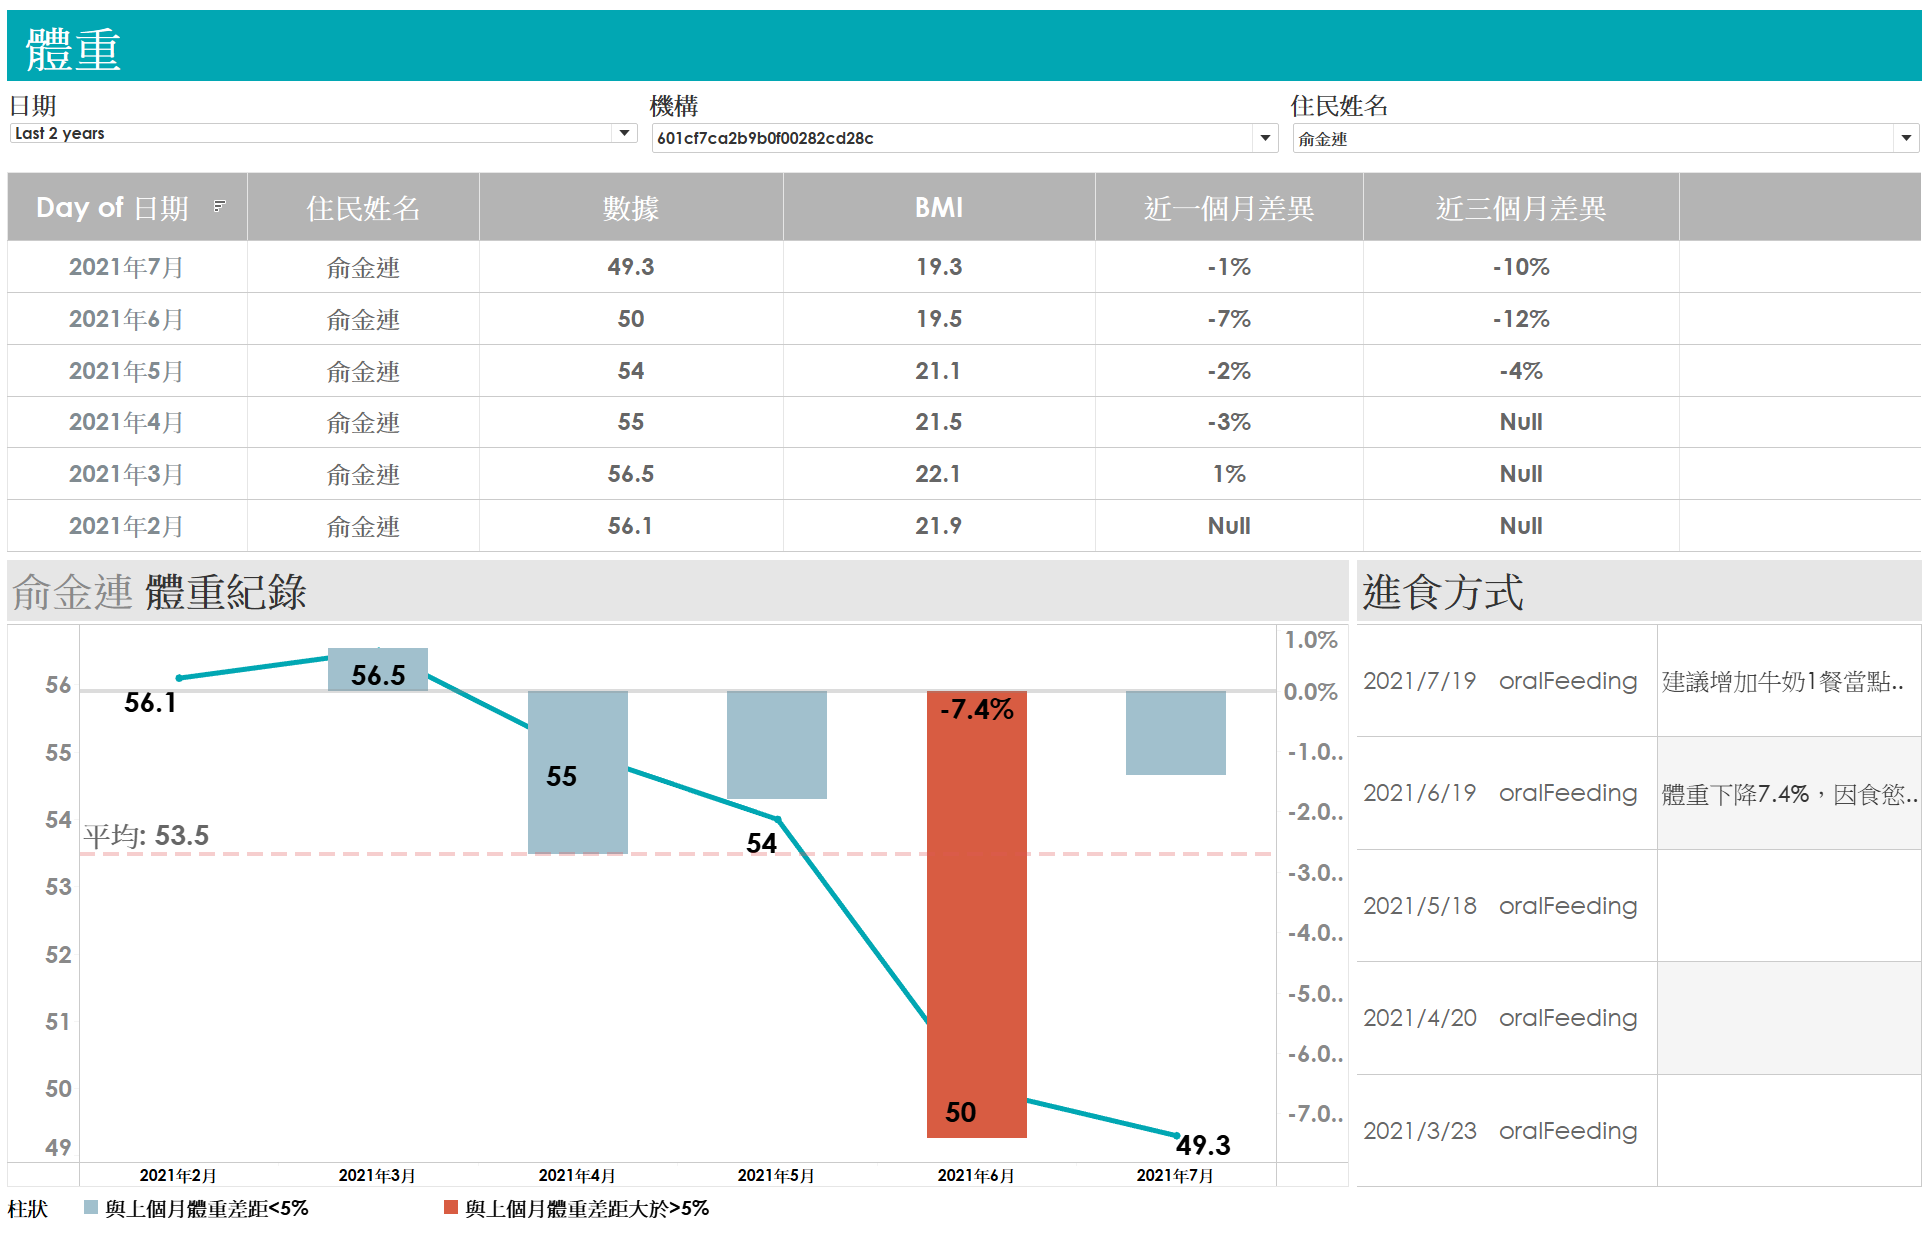This screenshot has height=1233, width=1927.
Task: Click the blue July bar in chart
Action: pyautogui.click(x=1176, y=733)
